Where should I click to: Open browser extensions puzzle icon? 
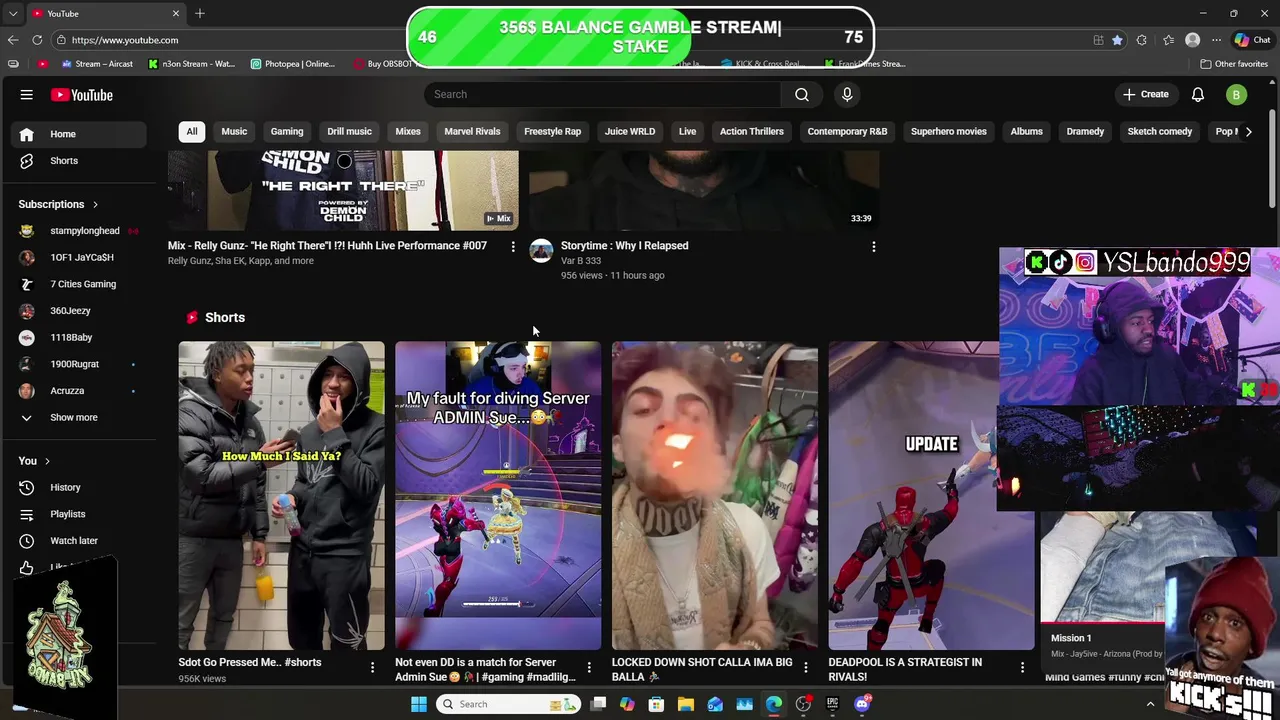(1142, 40)
